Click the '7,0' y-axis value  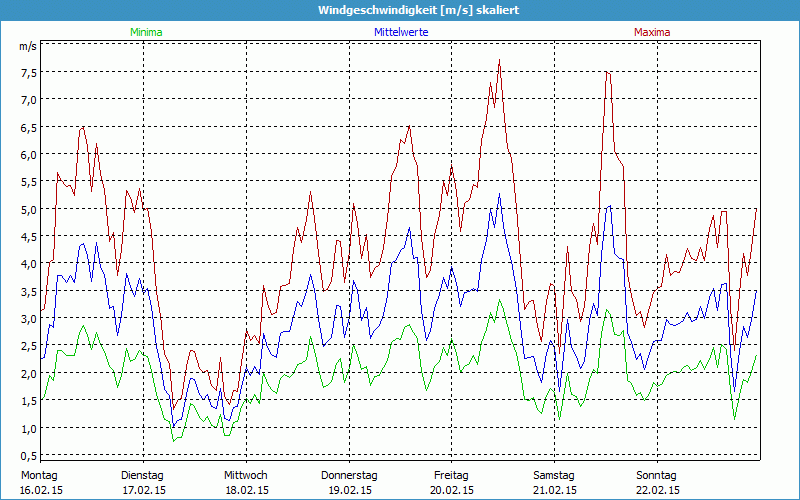pos(29,99)
